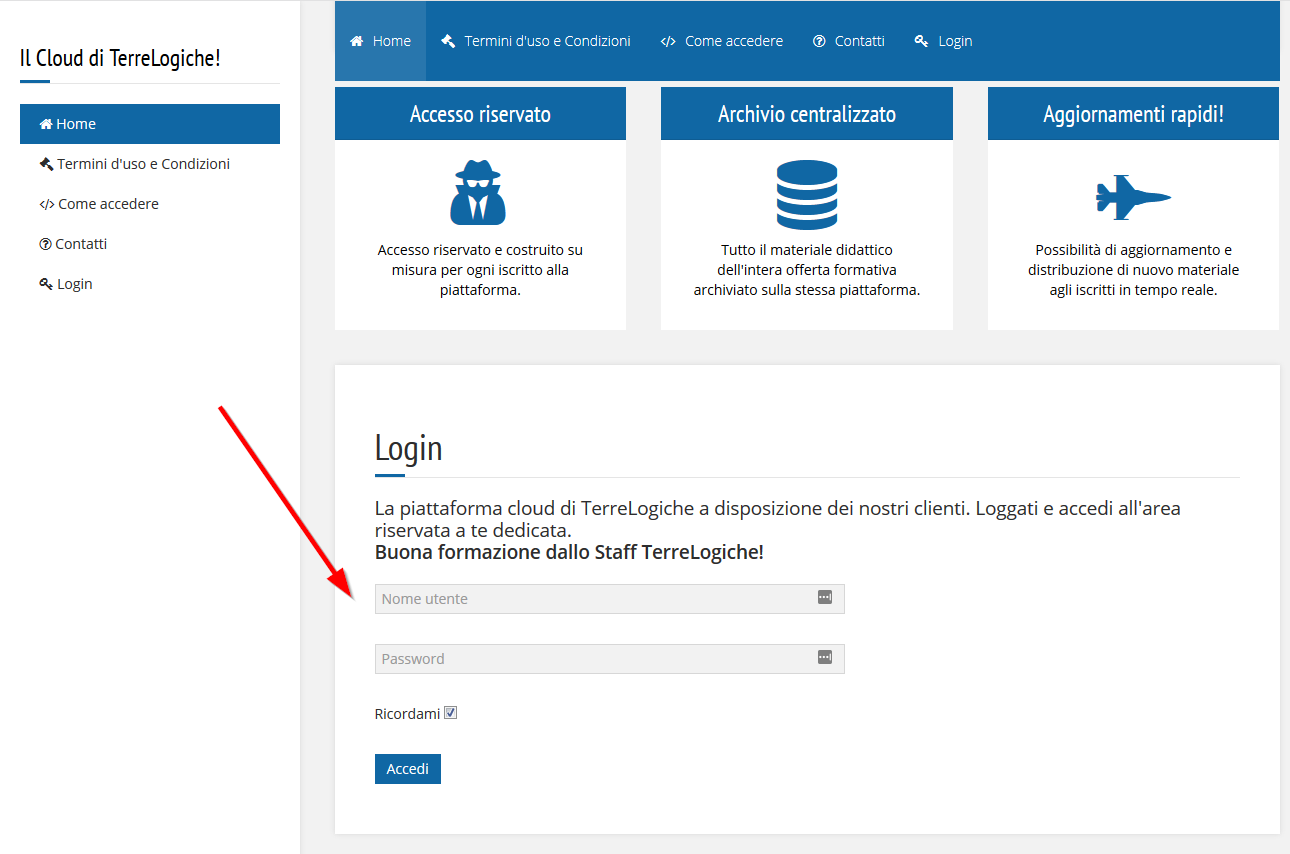Open Home in the top navigation bar
1290x854 pixels.
tap(380, 41)
